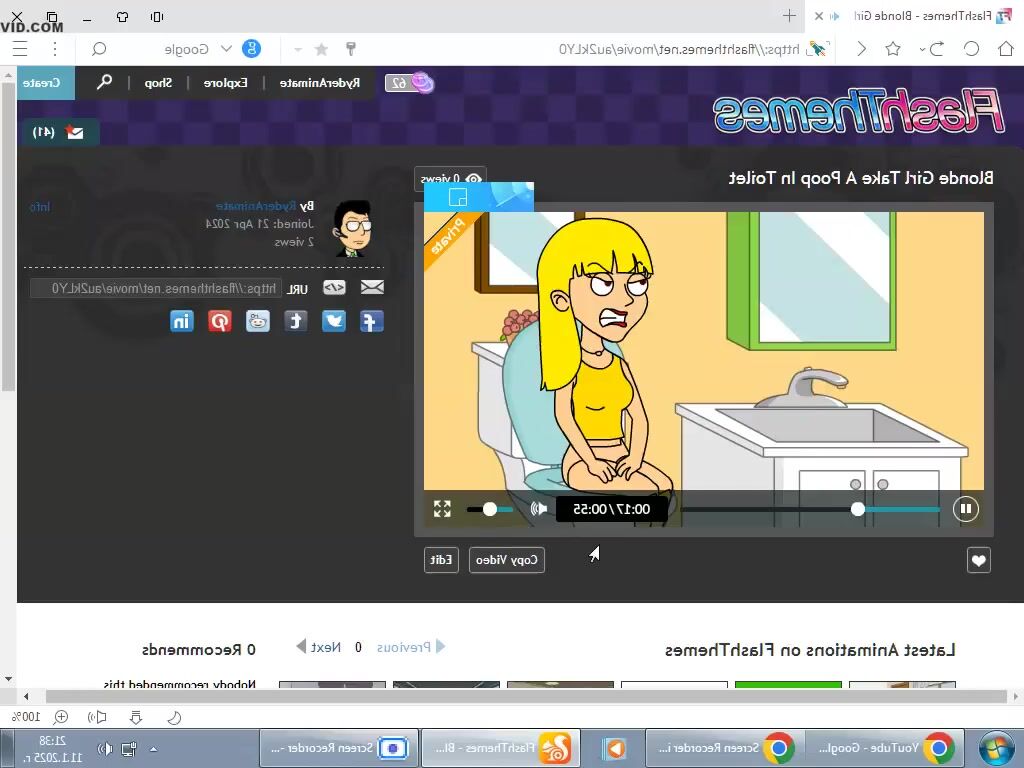Screen dimensions: 1024x768
Task: Click the video progress bar handle
Action: tap(858, 509)
